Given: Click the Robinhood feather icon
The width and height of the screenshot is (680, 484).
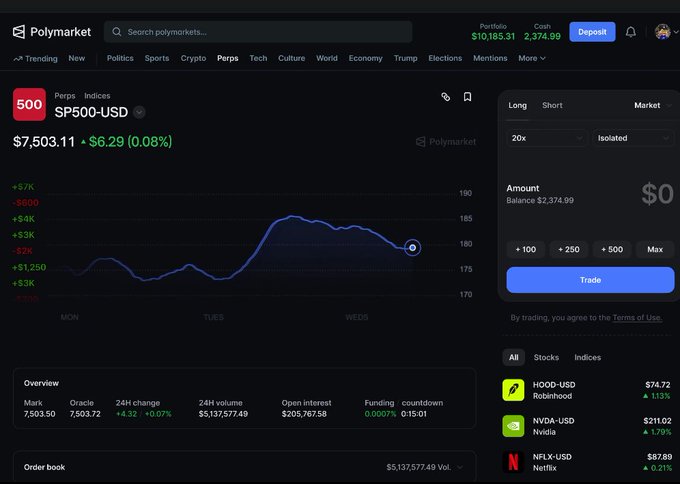Looking at the screenshot, I should click(513, 390).
